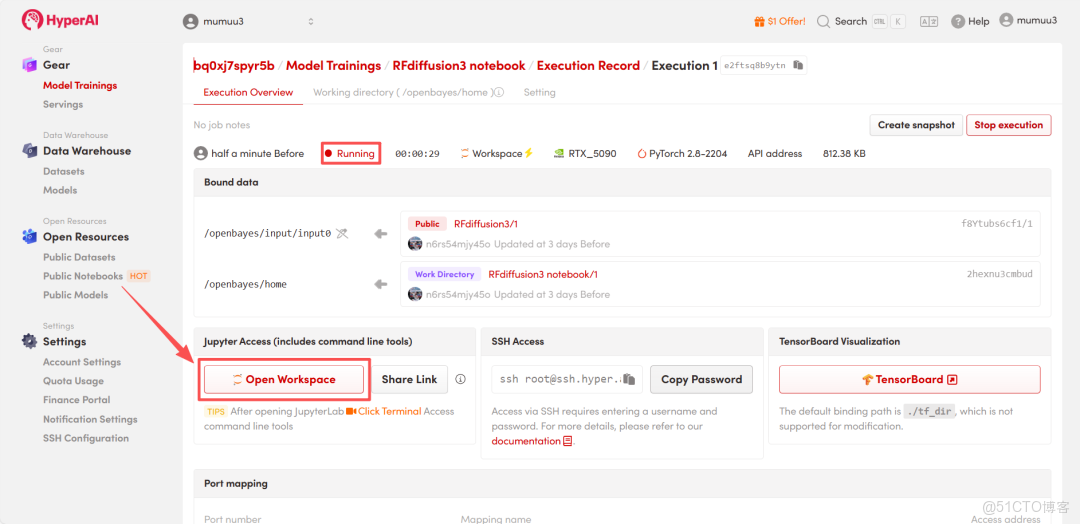Screen dimensions: 1080x524
Task: Click the Share Link button
Action: coord(409,379)
